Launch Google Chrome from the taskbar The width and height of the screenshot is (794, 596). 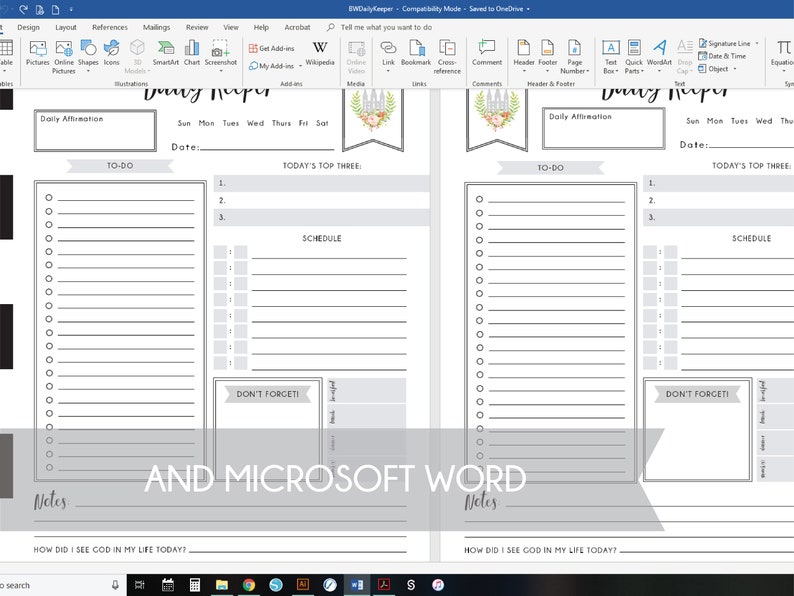(x=249, y=585)
